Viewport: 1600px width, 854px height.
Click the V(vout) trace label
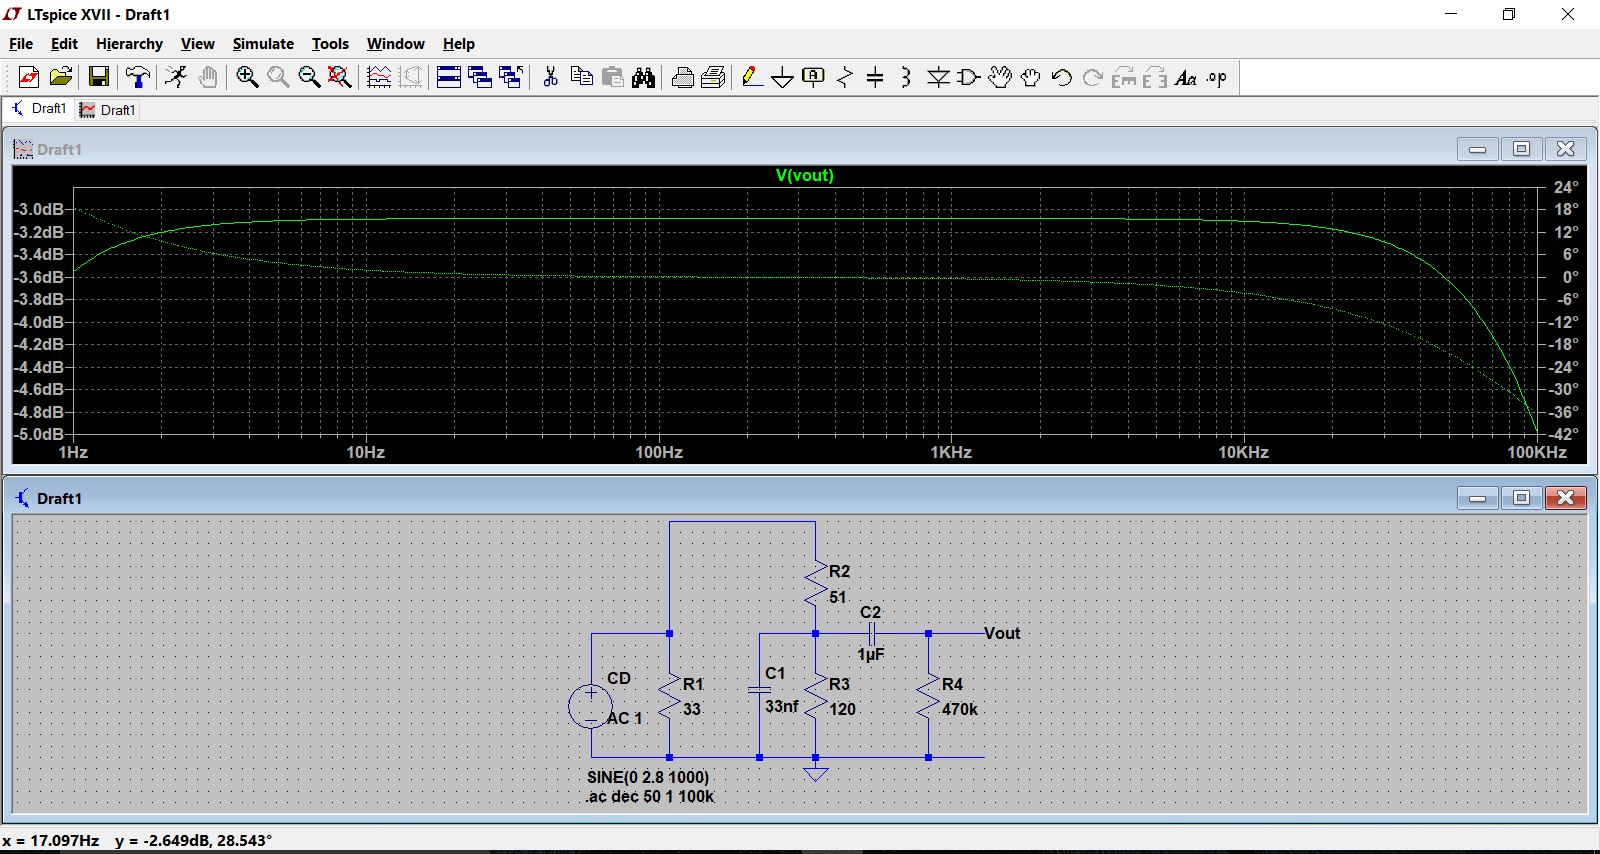804,175
